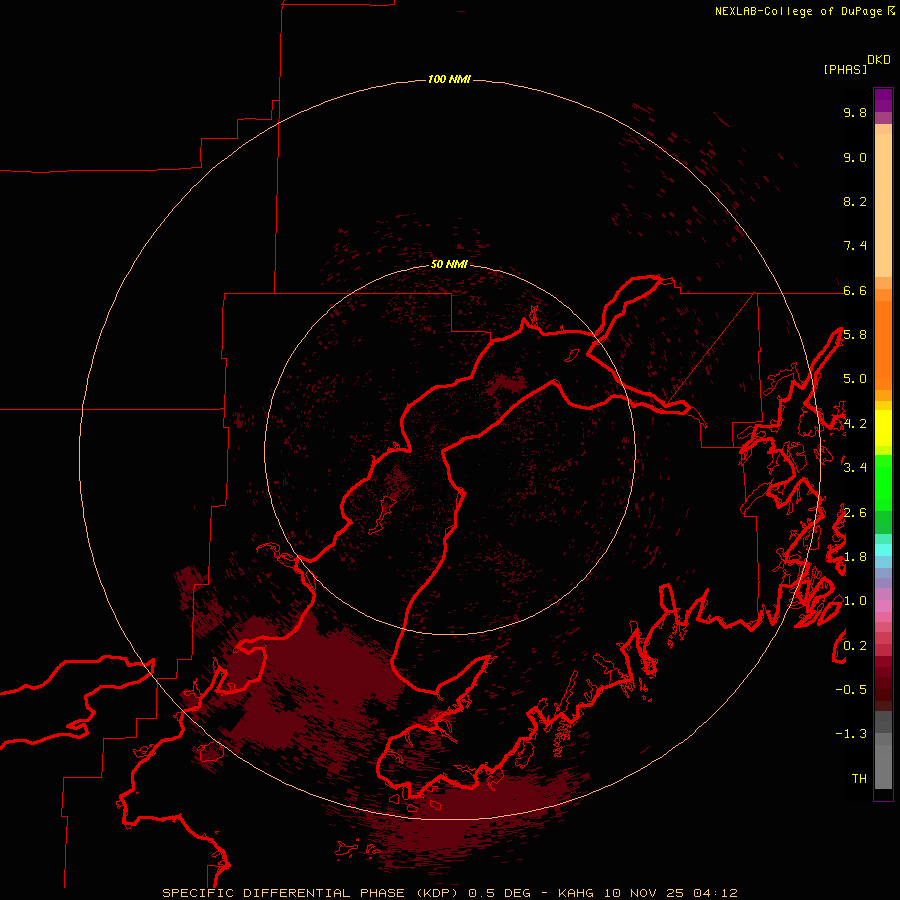Click the DKD units label above the color bar

tap(879, 60)
